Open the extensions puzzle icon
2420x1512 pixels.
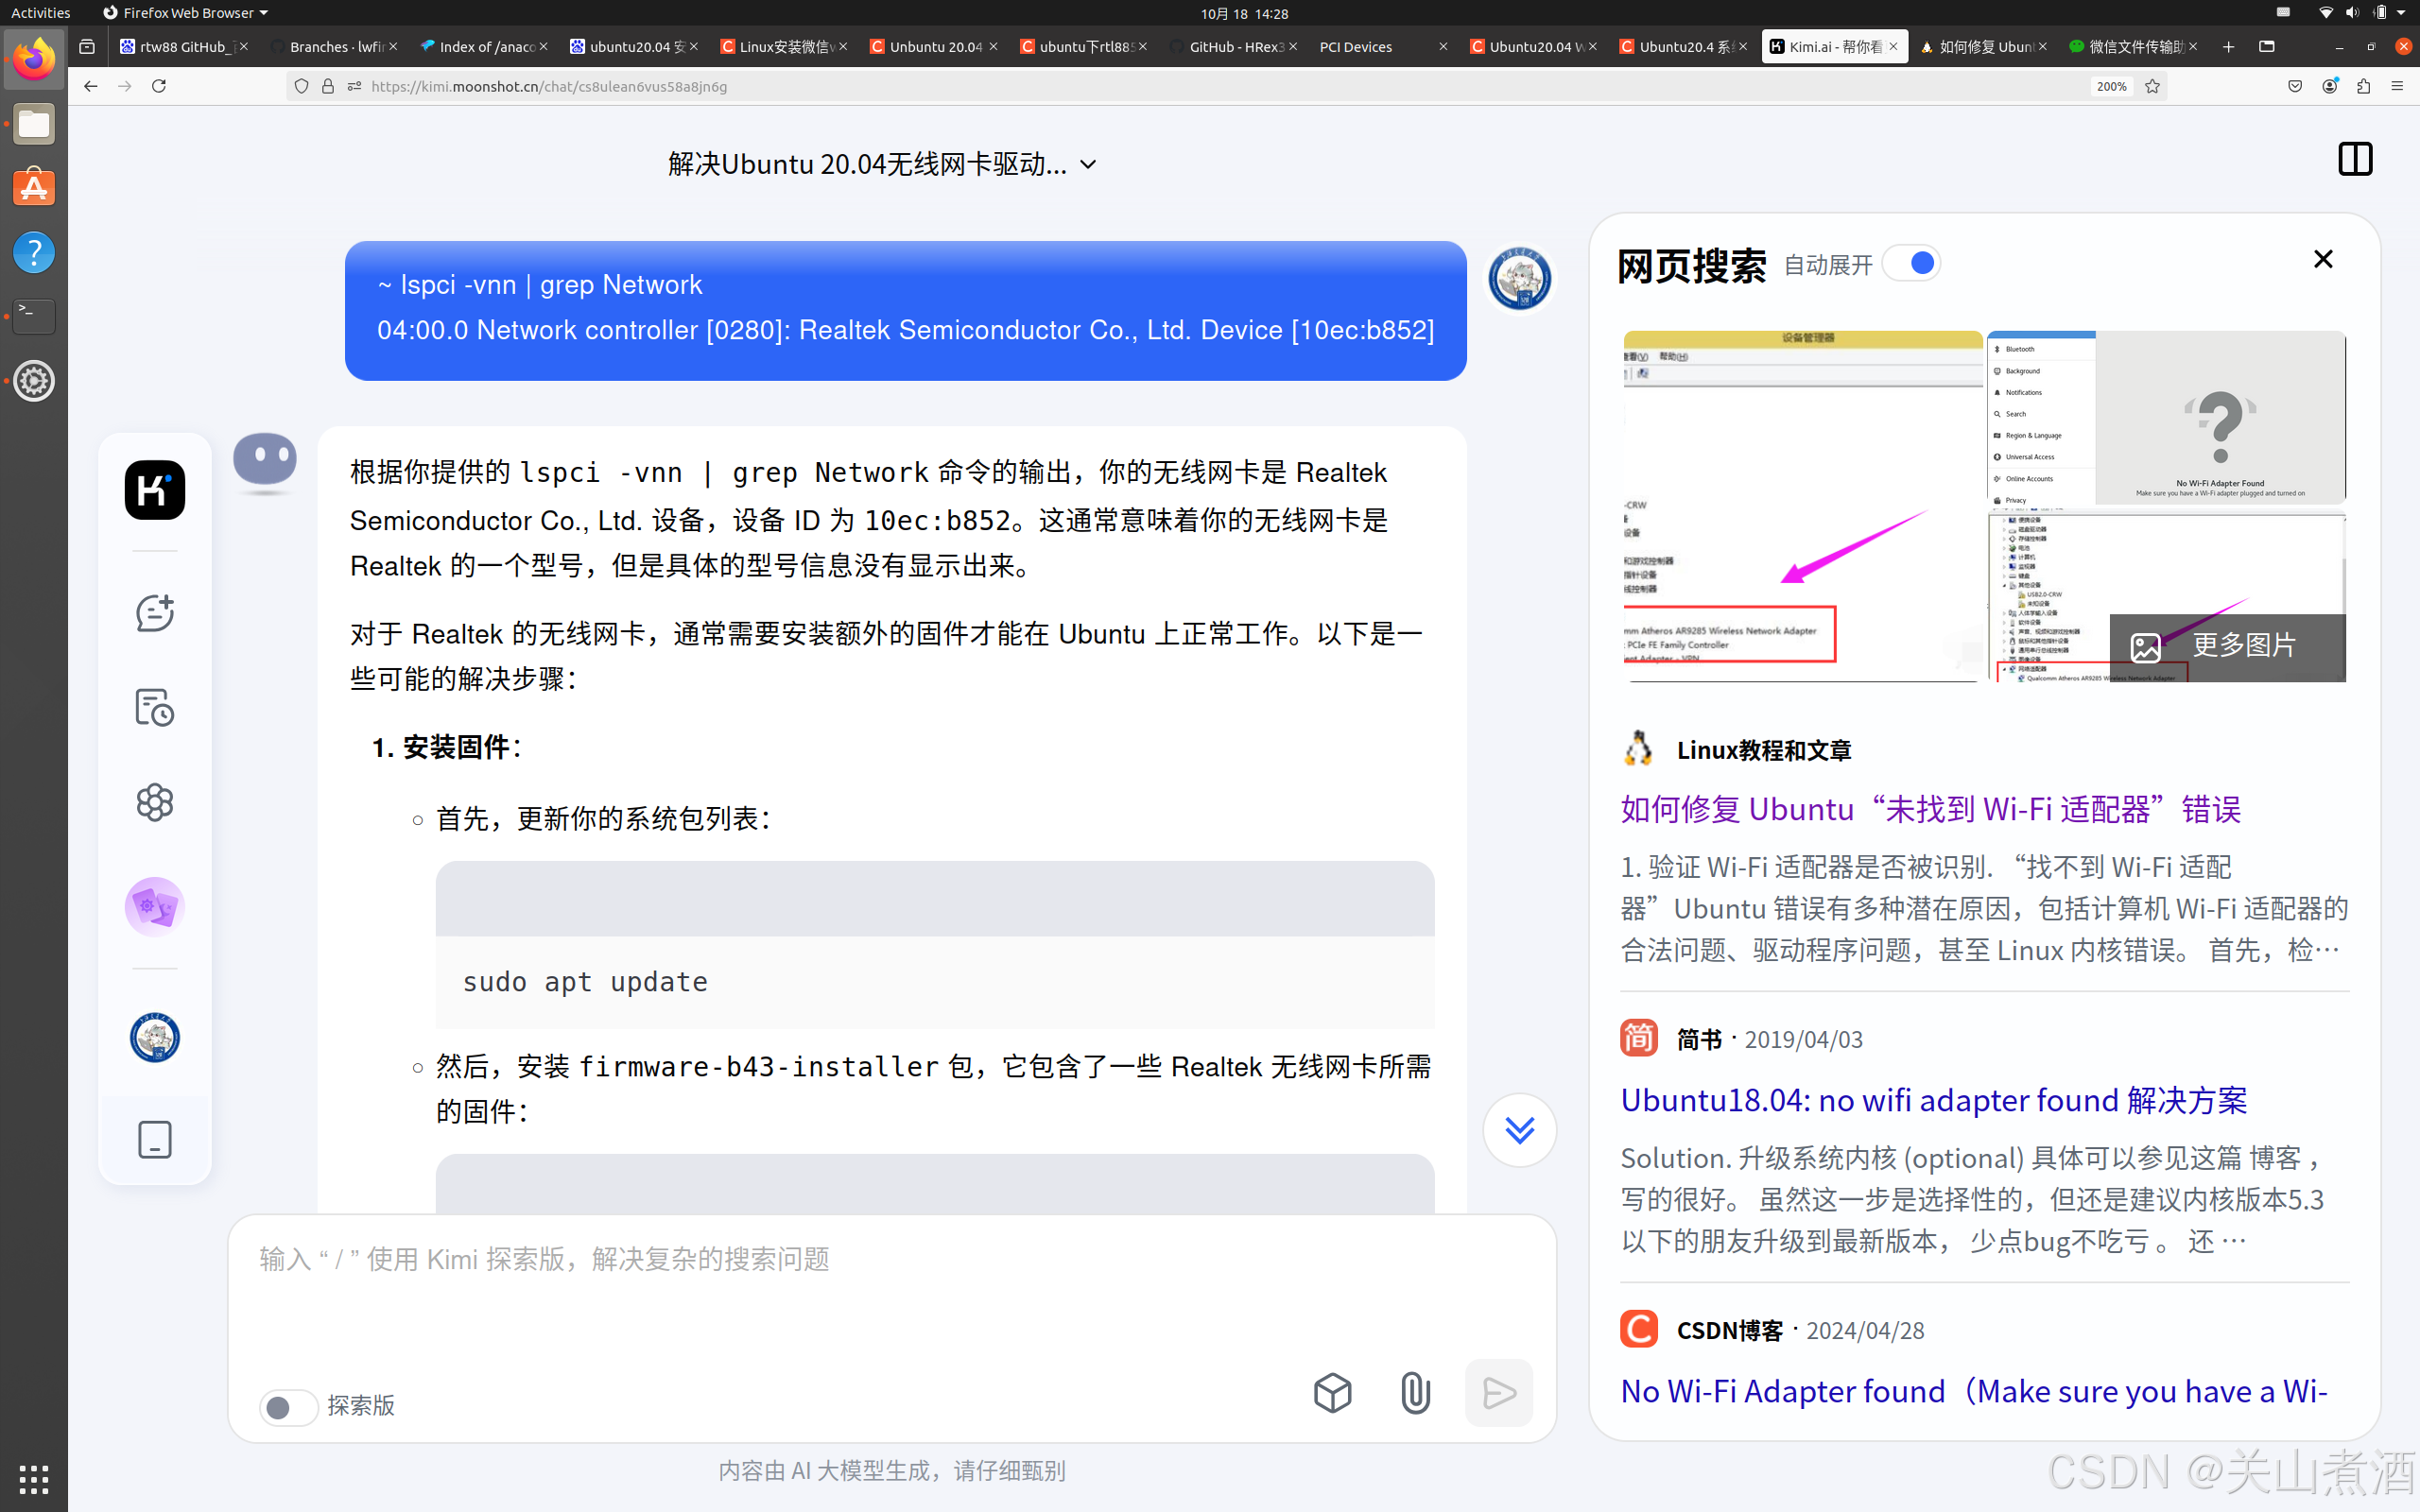pyautogui.click(x=2363, y=86)
